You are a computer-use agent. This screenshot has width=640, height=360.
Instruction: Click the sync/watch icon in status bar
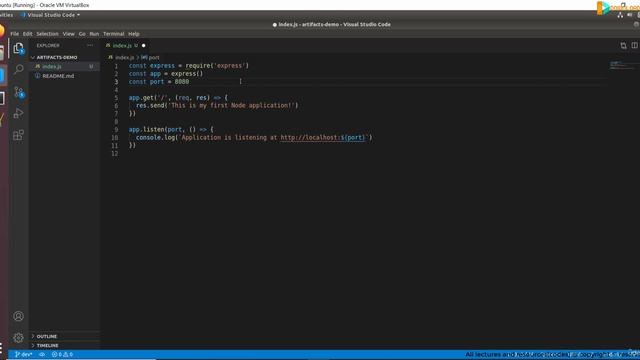[42, 354]
